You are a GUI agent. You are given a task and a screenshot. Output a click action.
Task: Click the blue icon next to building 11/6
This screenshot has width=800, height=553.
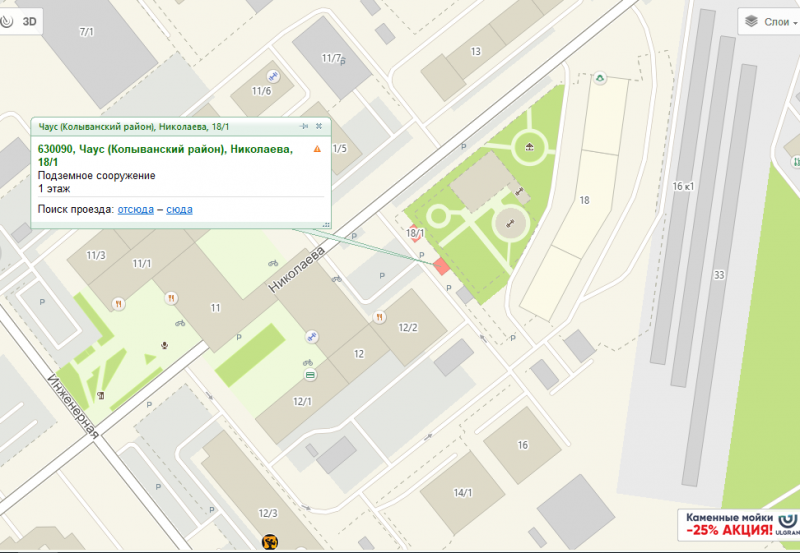tap(272, 76)
